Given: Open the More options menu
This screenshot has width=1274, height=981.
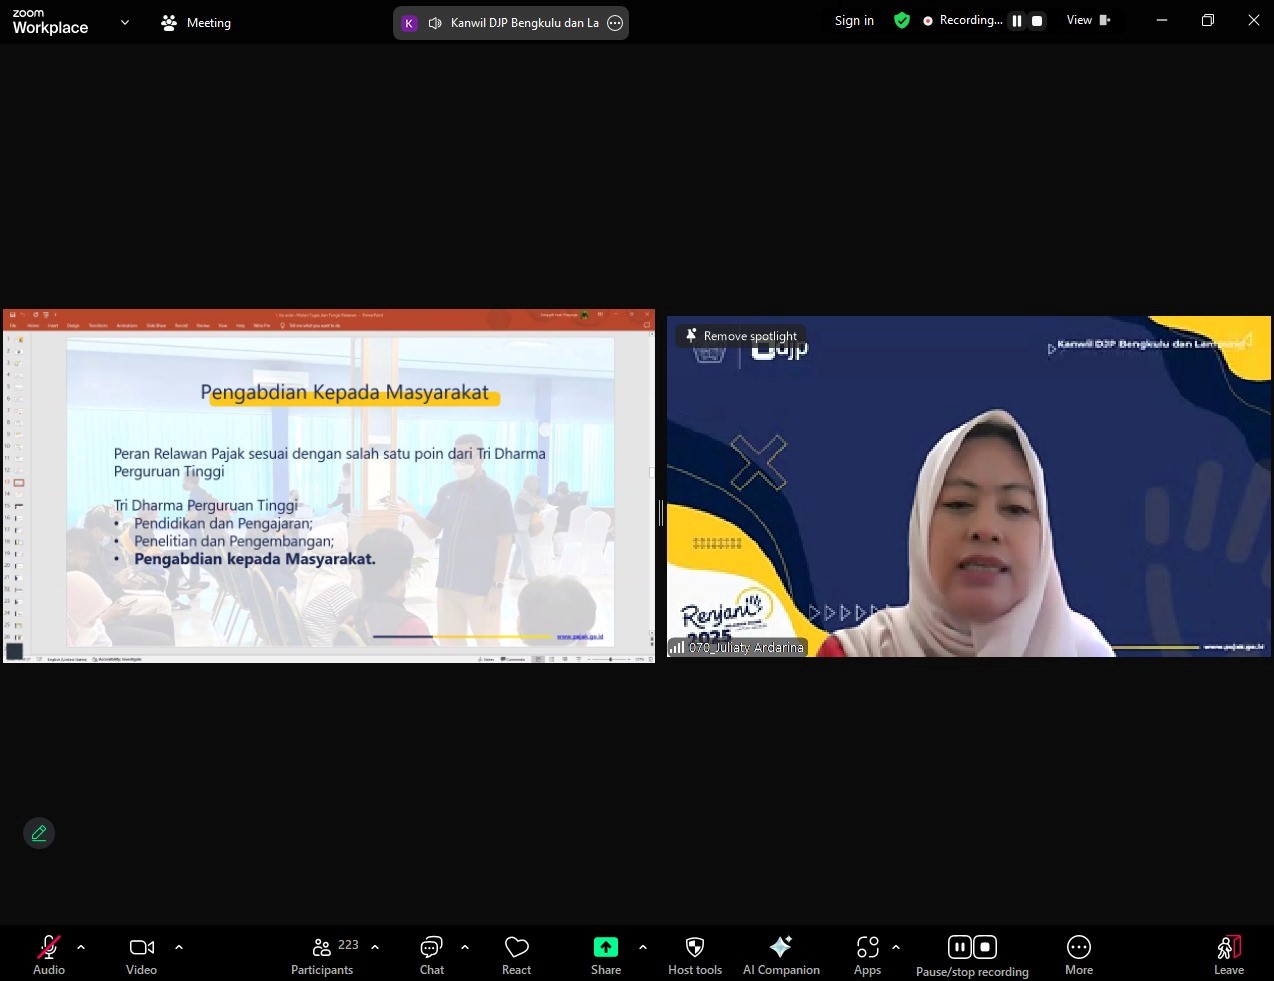Looking at the screenshot, I should coord(1078,954).
